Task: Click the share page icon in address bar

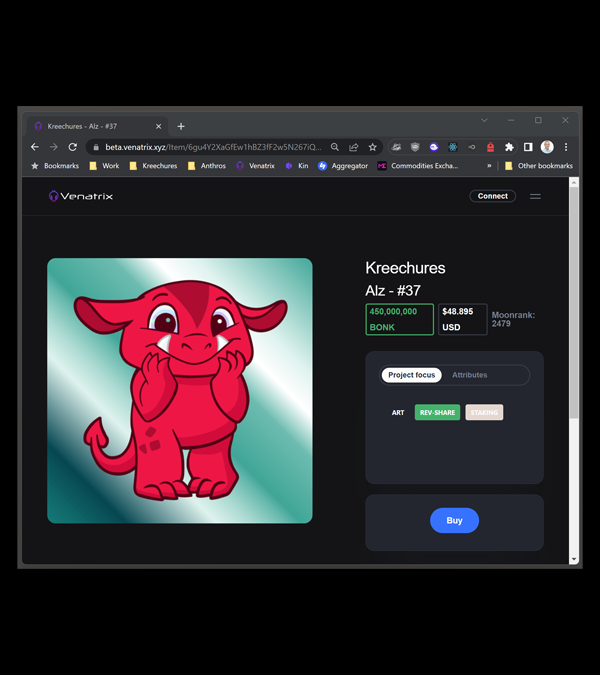Action: (x=353, y=147)
